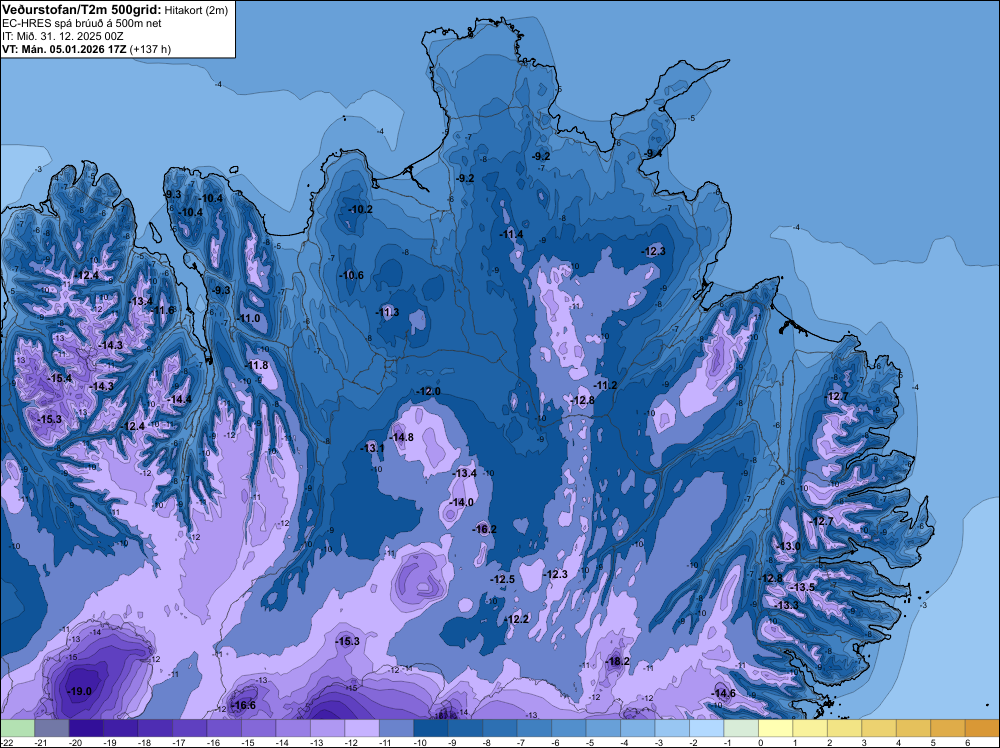This screenshot has height=748, width=1000.
Task: Click the -14.6 temperature label
Action: point(724,693)
